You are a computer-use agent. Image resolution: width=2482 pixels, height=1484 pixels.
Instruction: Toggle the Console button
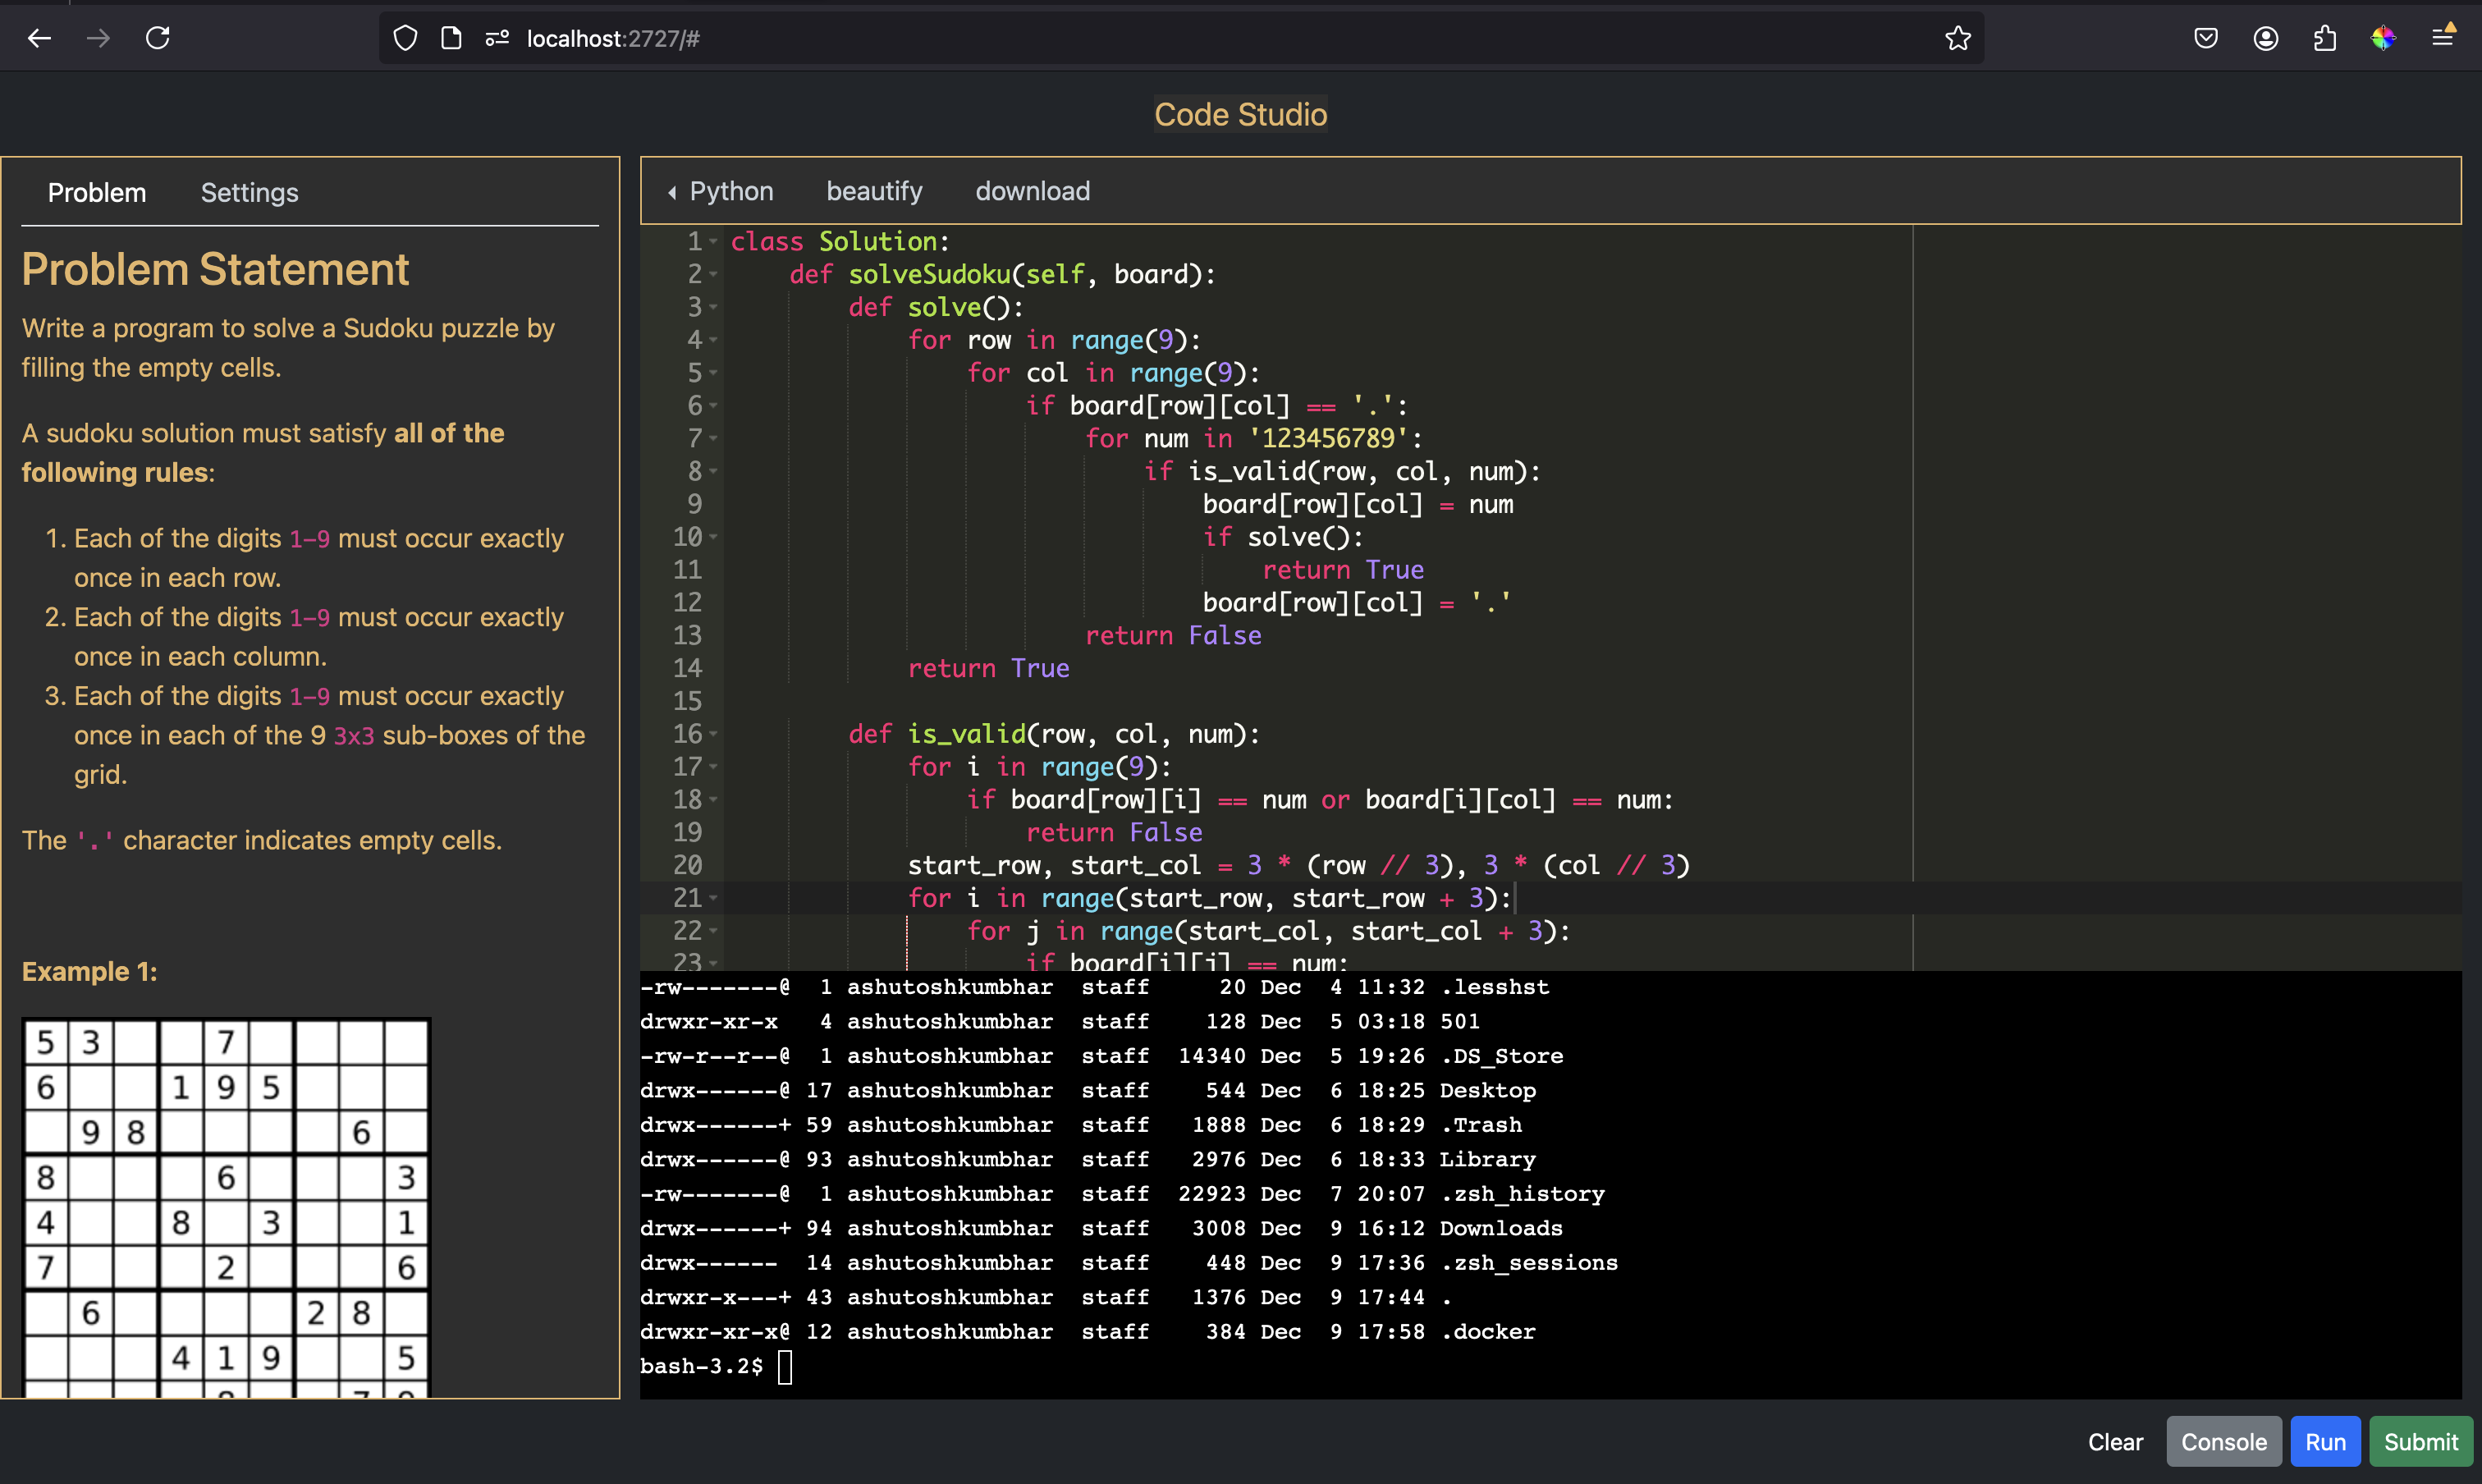(2223, 1441)
